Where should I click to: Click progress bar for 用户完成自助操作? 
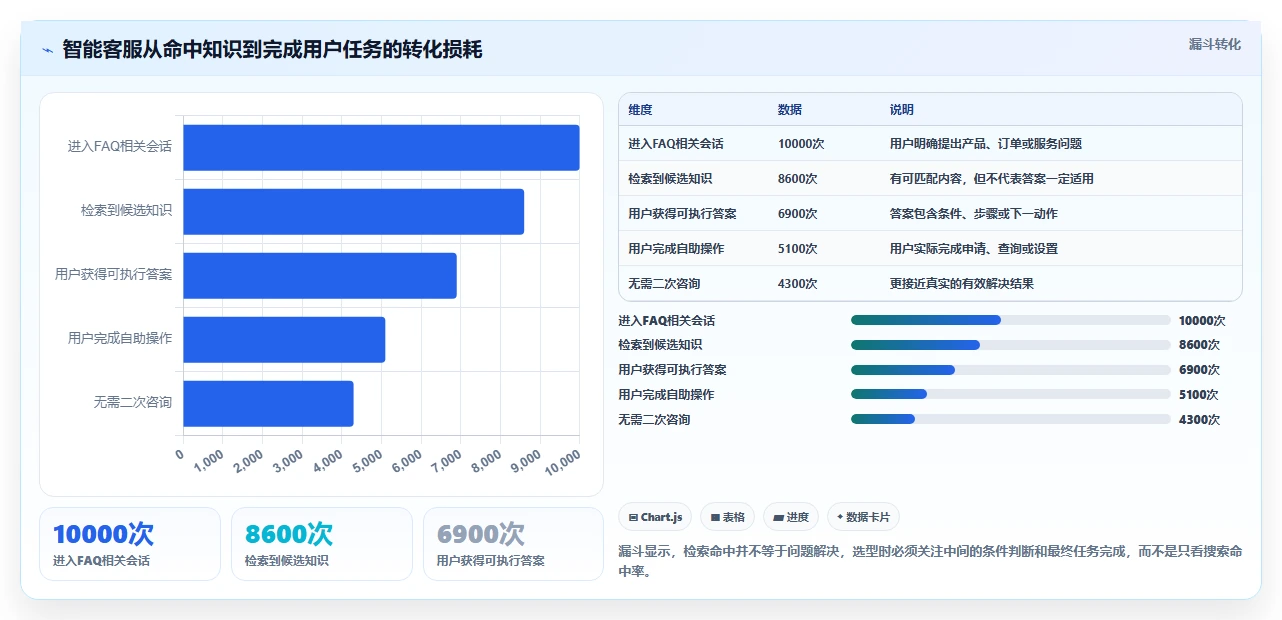tap(1010, 395)
